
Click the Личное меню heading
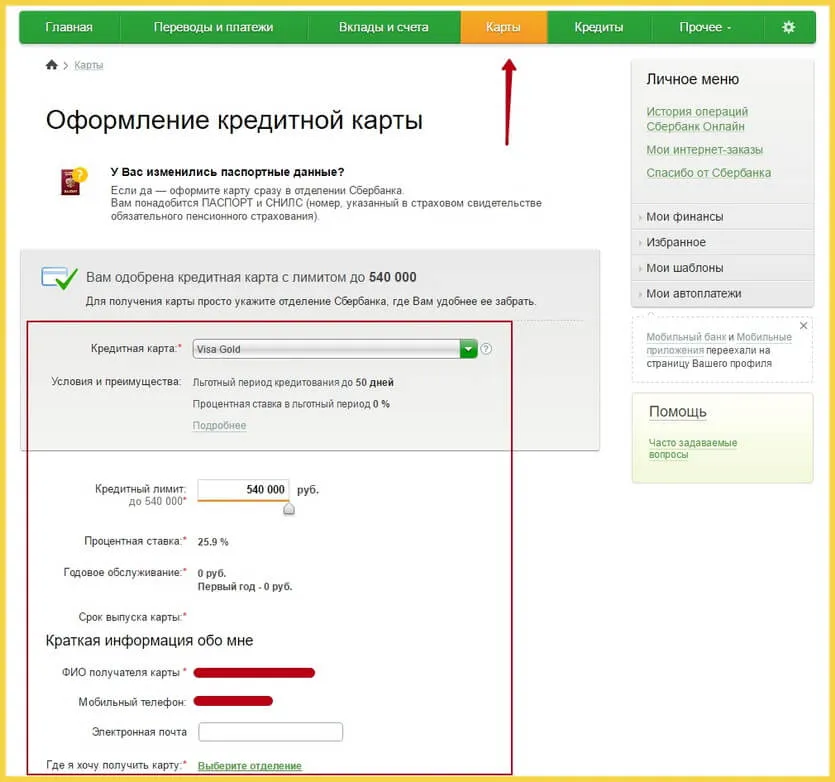(x=692, y=79)
